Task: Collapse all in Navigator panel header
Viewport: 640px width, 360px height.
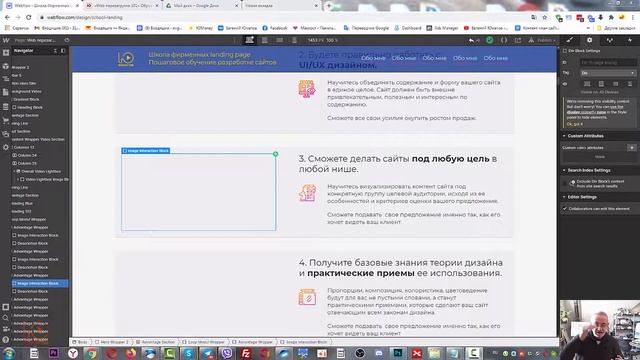Action: [55, 51]
